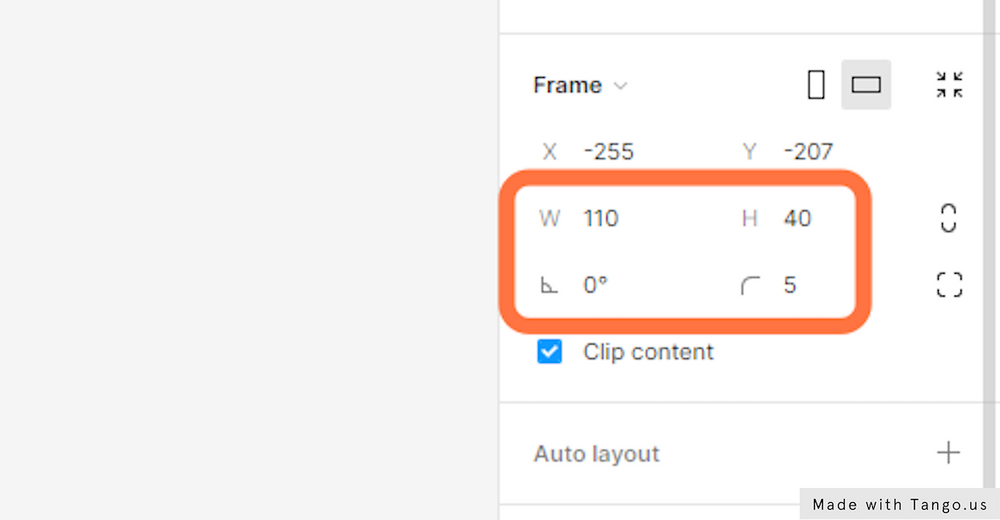Open the Frame type dropdown
This screenshot has width=1000, height=520.
point(567,86)
